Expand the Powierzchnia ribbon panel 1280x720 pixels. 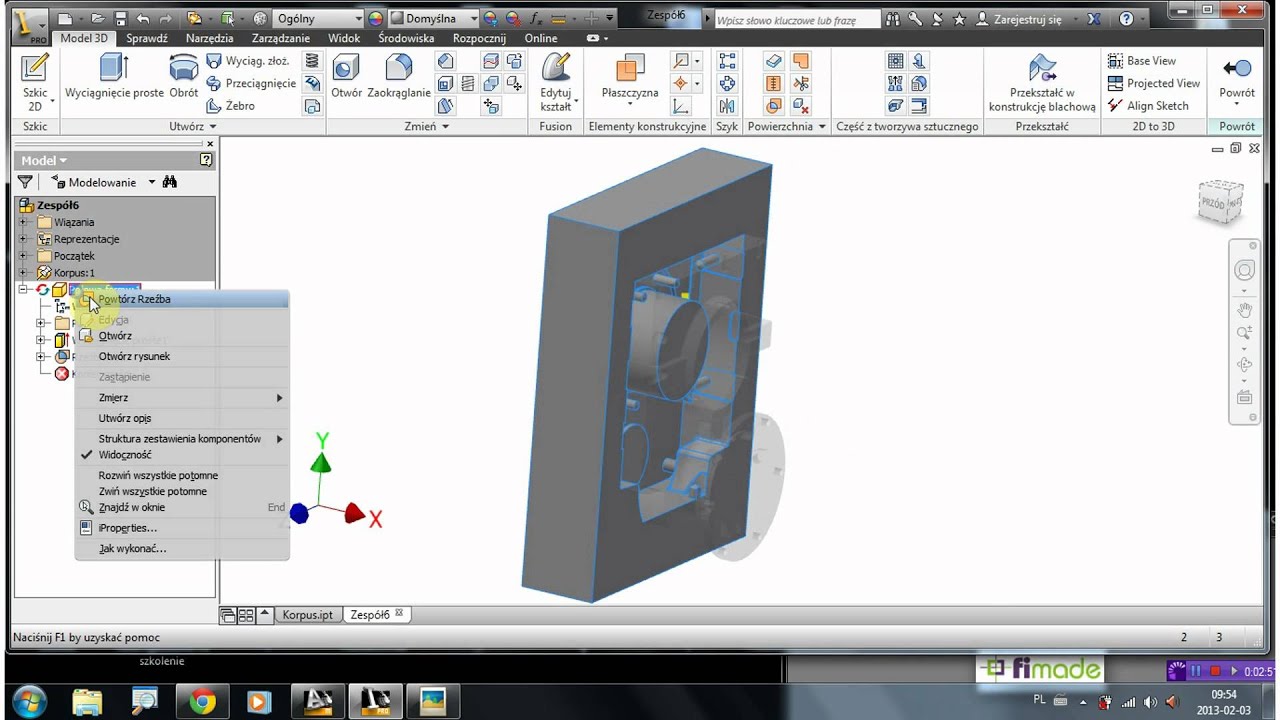coord(787,127)
